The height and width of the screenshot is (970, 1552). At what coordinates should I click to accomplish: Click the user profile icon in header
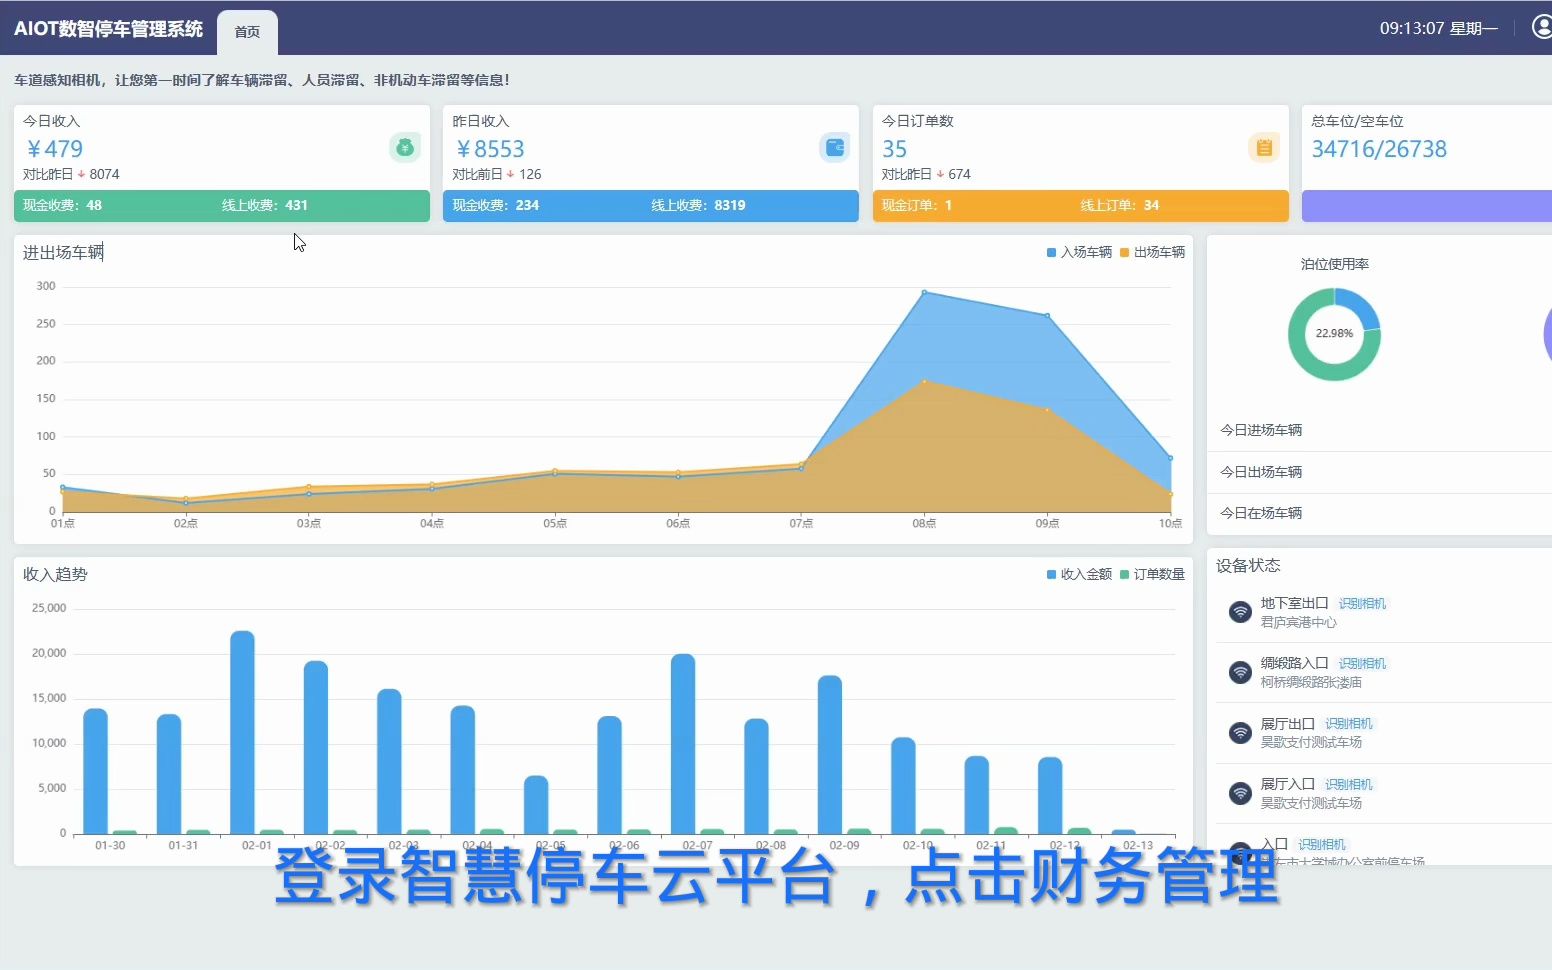(x=1542, y=27)
